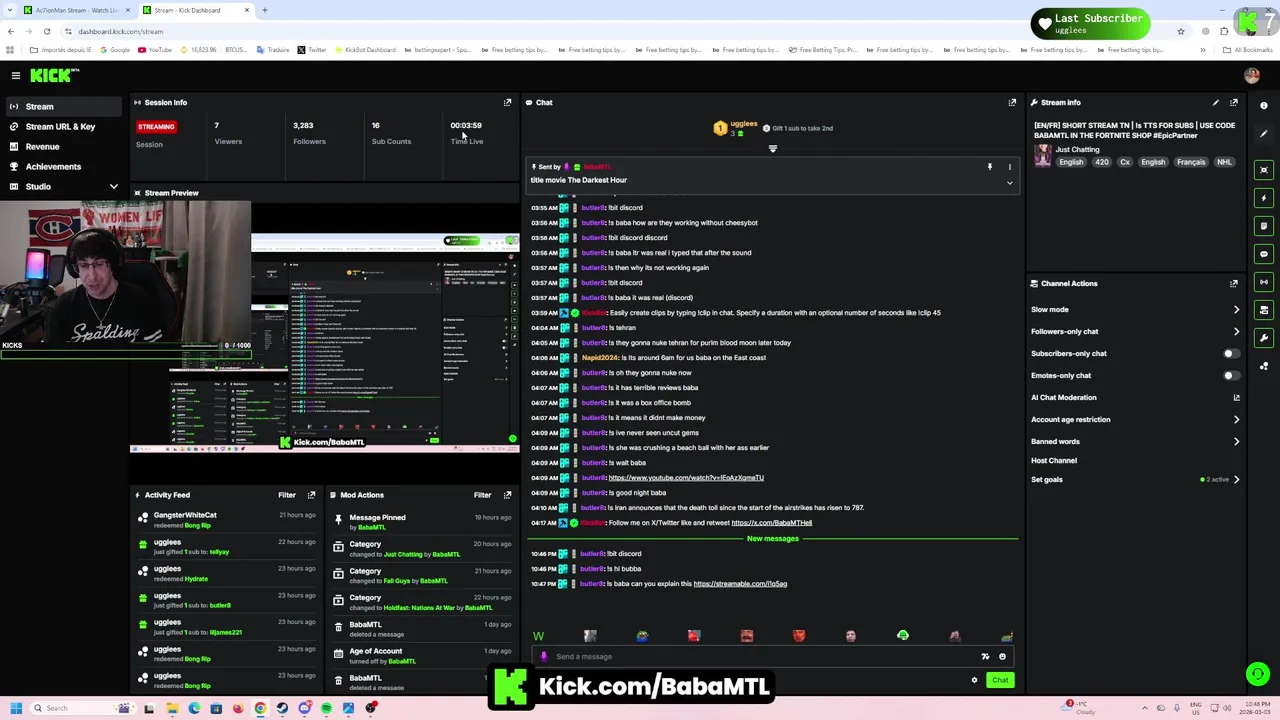Pop out the Activity Feed panel
This screenshot has width=1280, height=720.
click(x=311, y=495)
